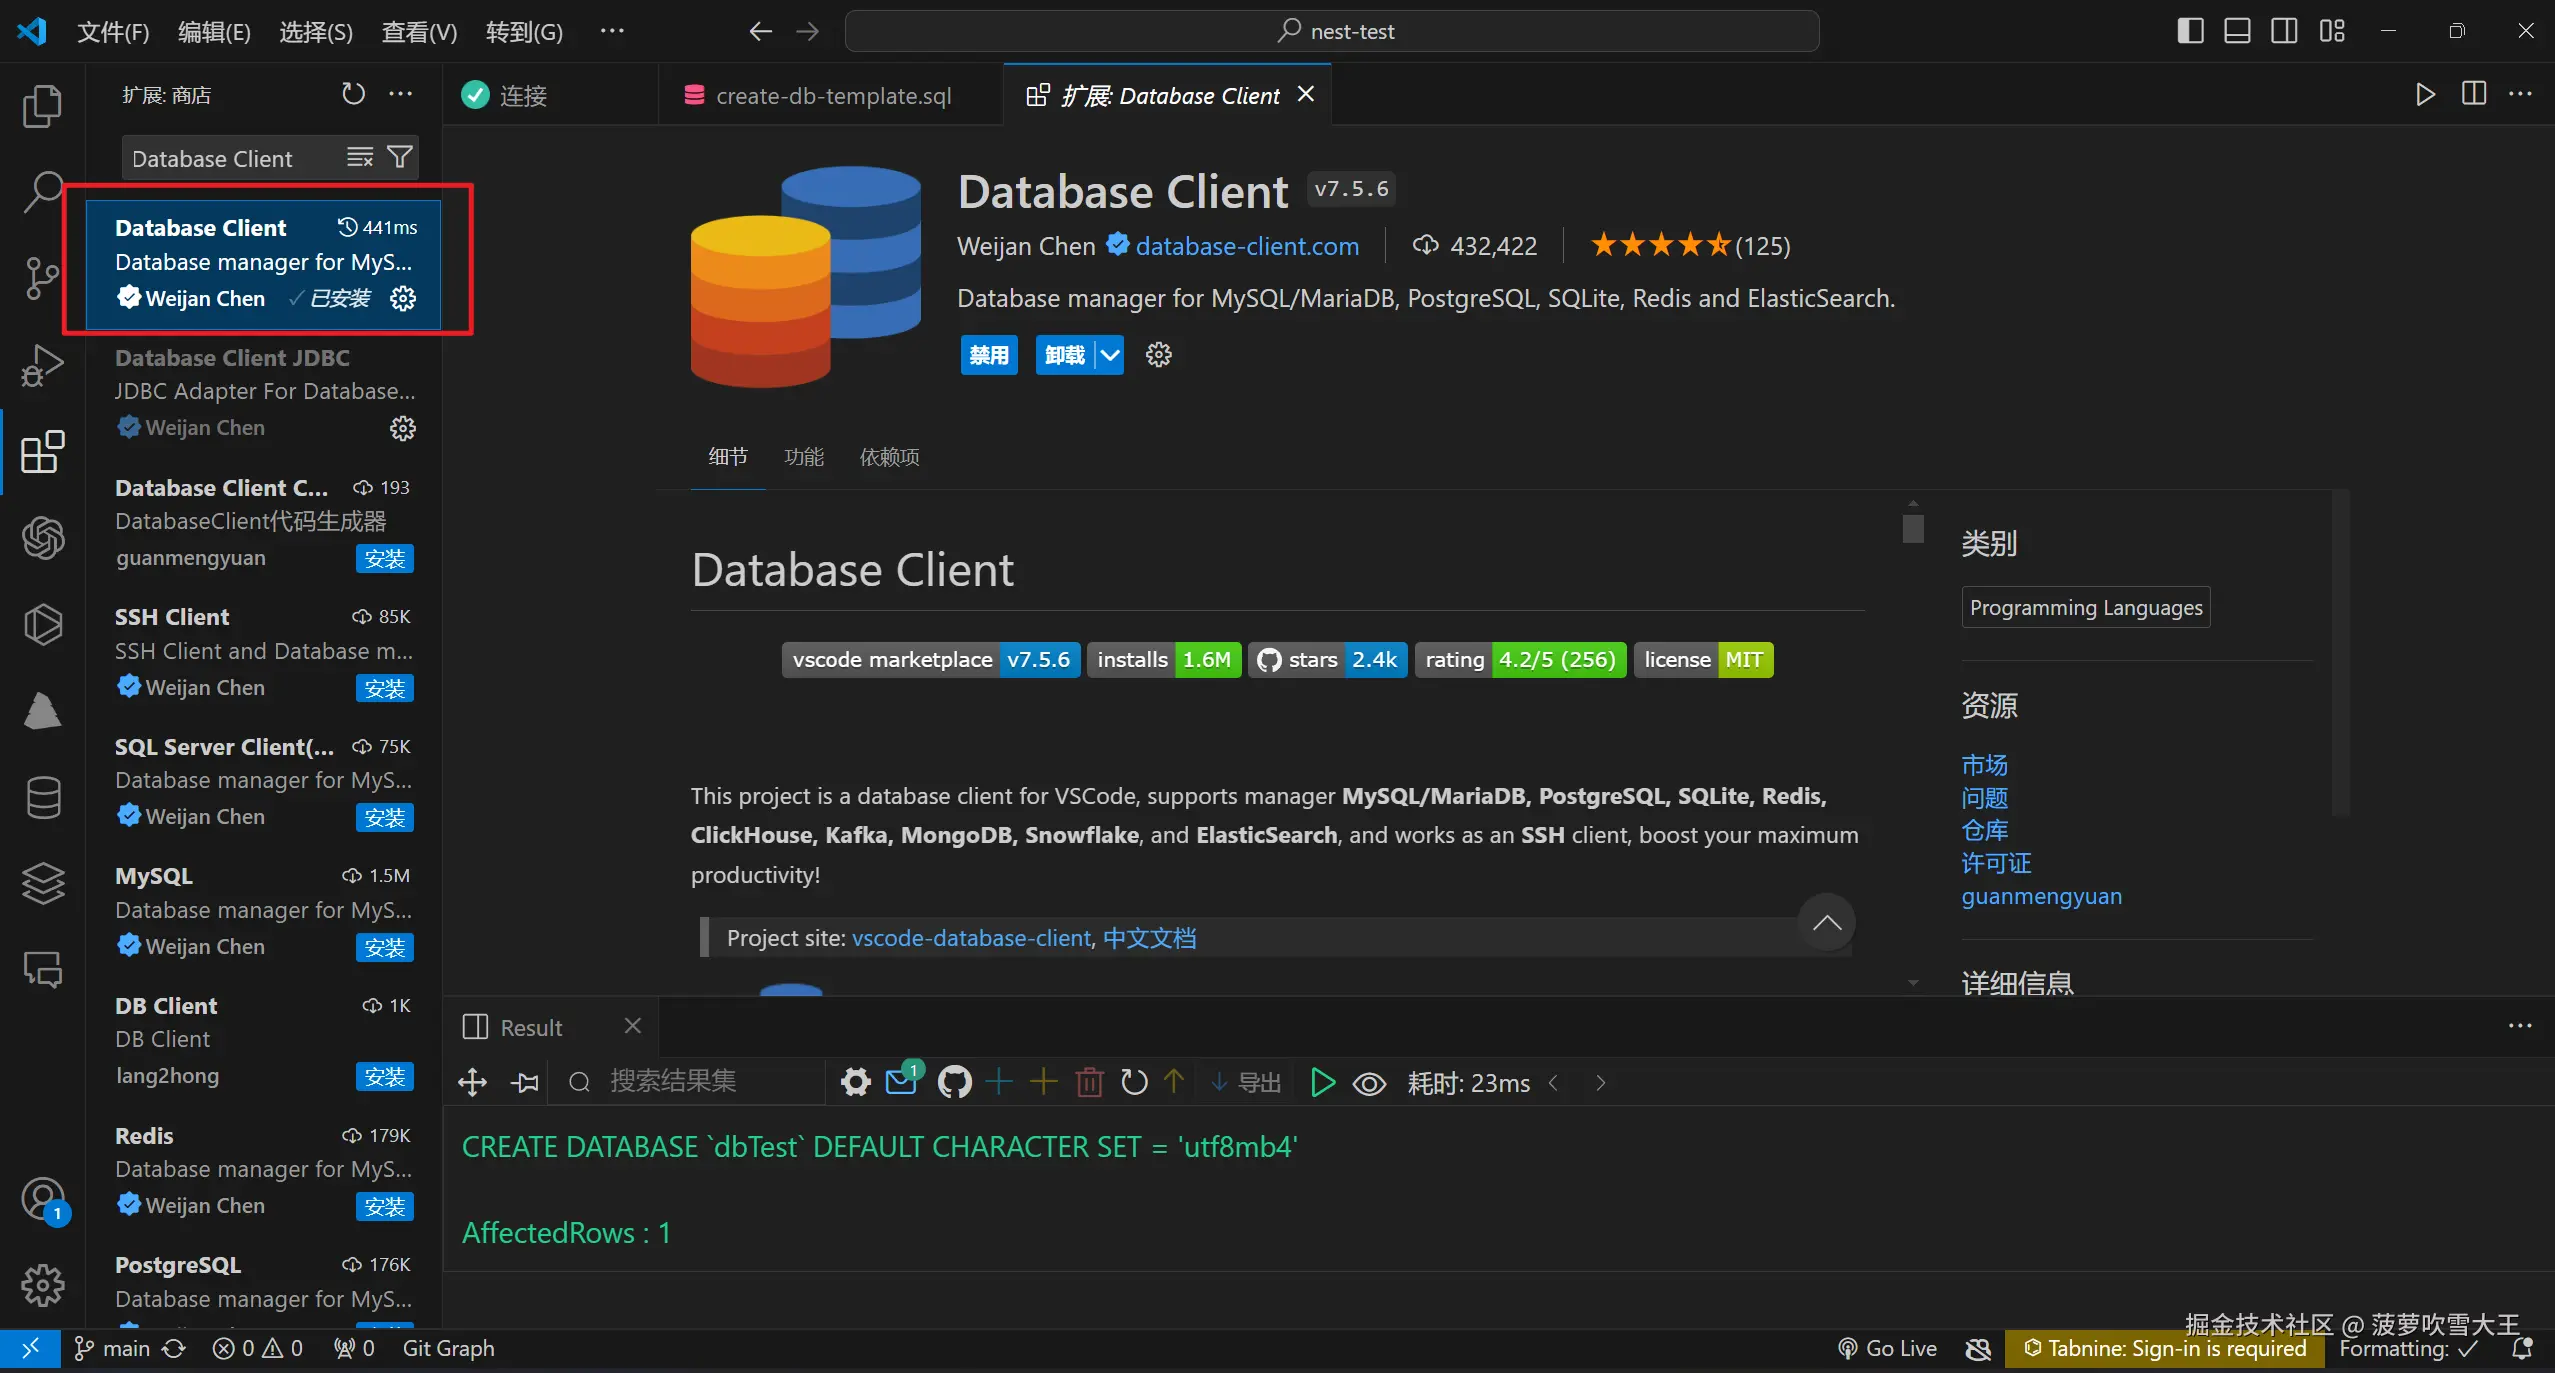Filter extensions with the funnel icon
The height and width of the screenshot is (1373, 2555).
400,158
